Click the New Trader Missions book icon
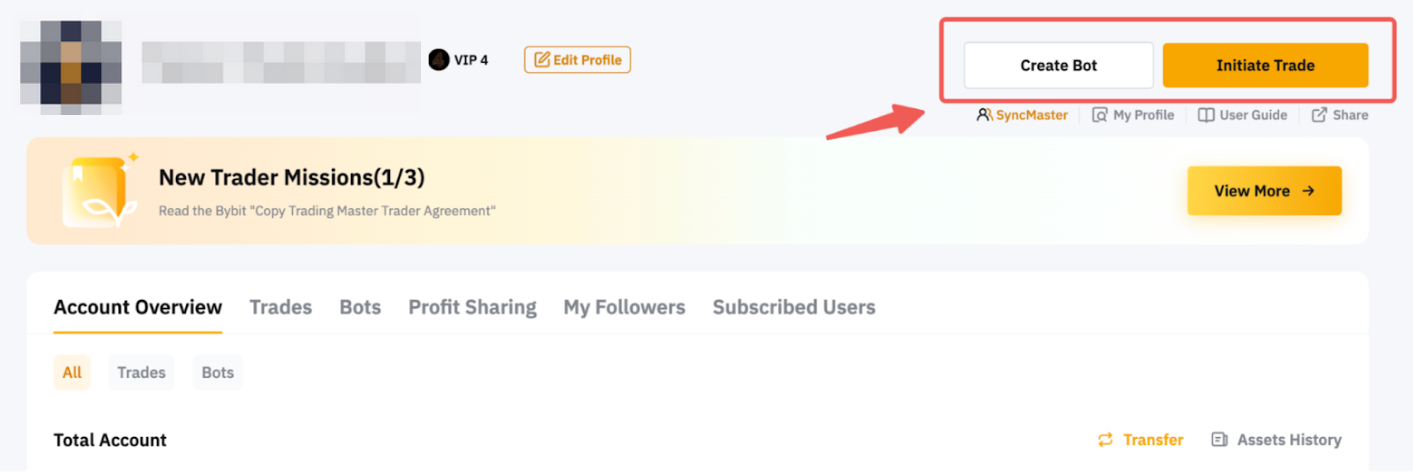 [x=97, y=190]
